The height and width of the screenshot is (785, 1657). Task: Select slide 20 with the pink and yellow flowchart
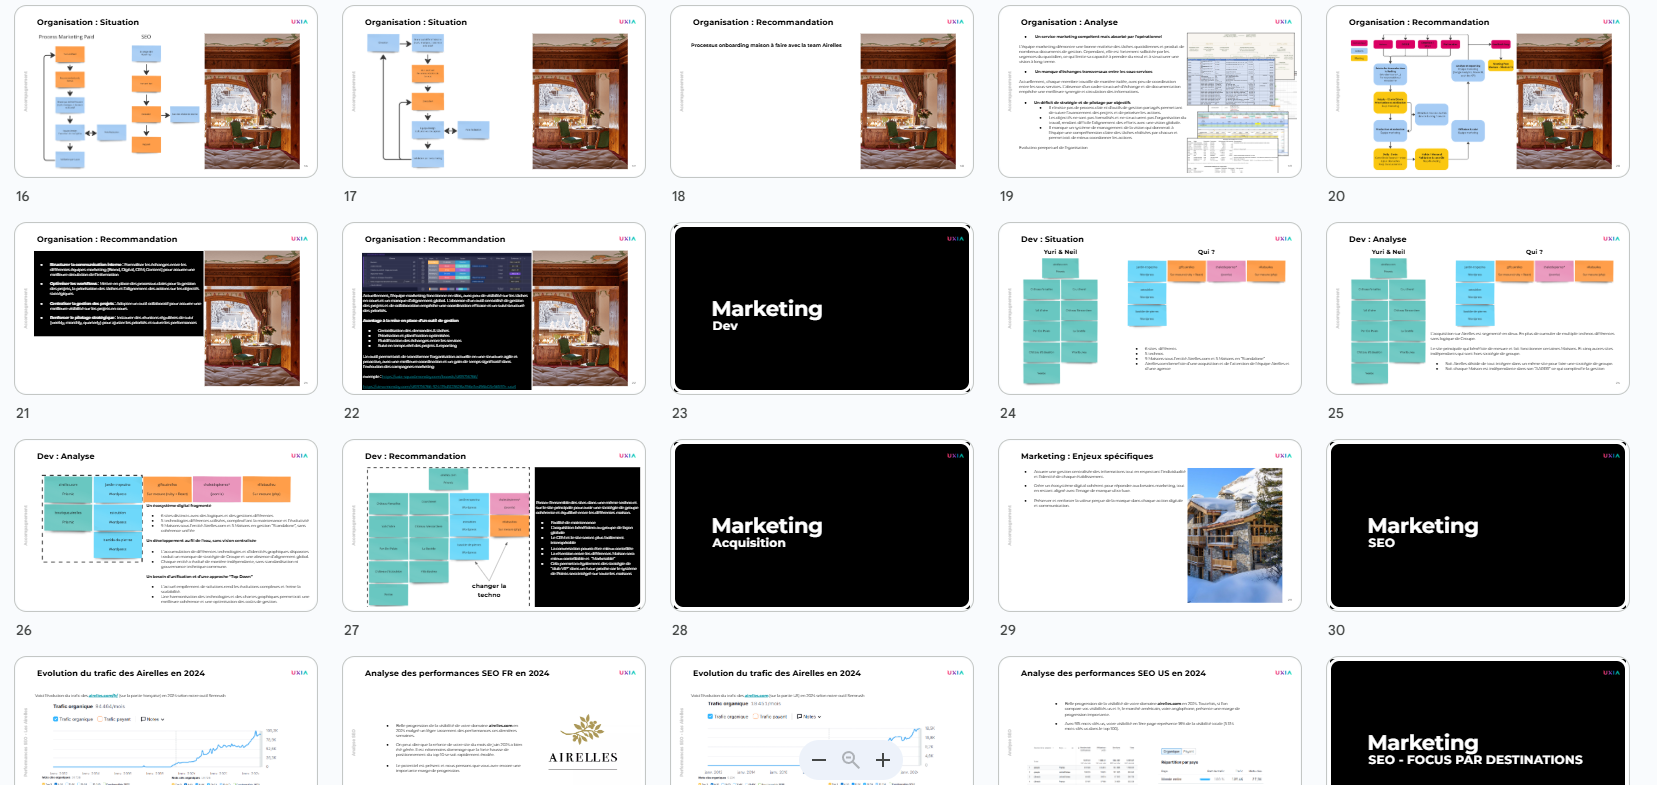(1478, 92)
